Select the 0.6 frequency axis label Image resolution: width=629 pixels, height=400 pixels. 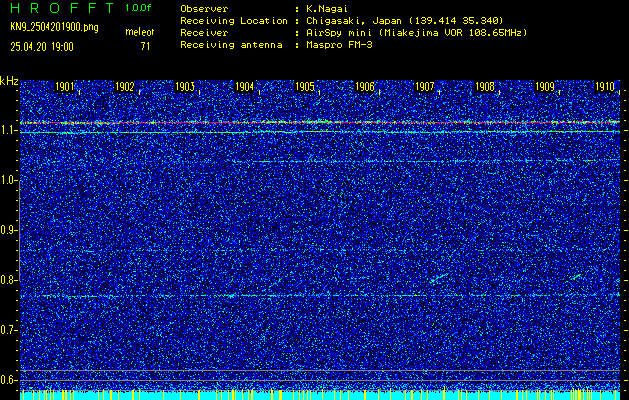(x=8, y=380)
